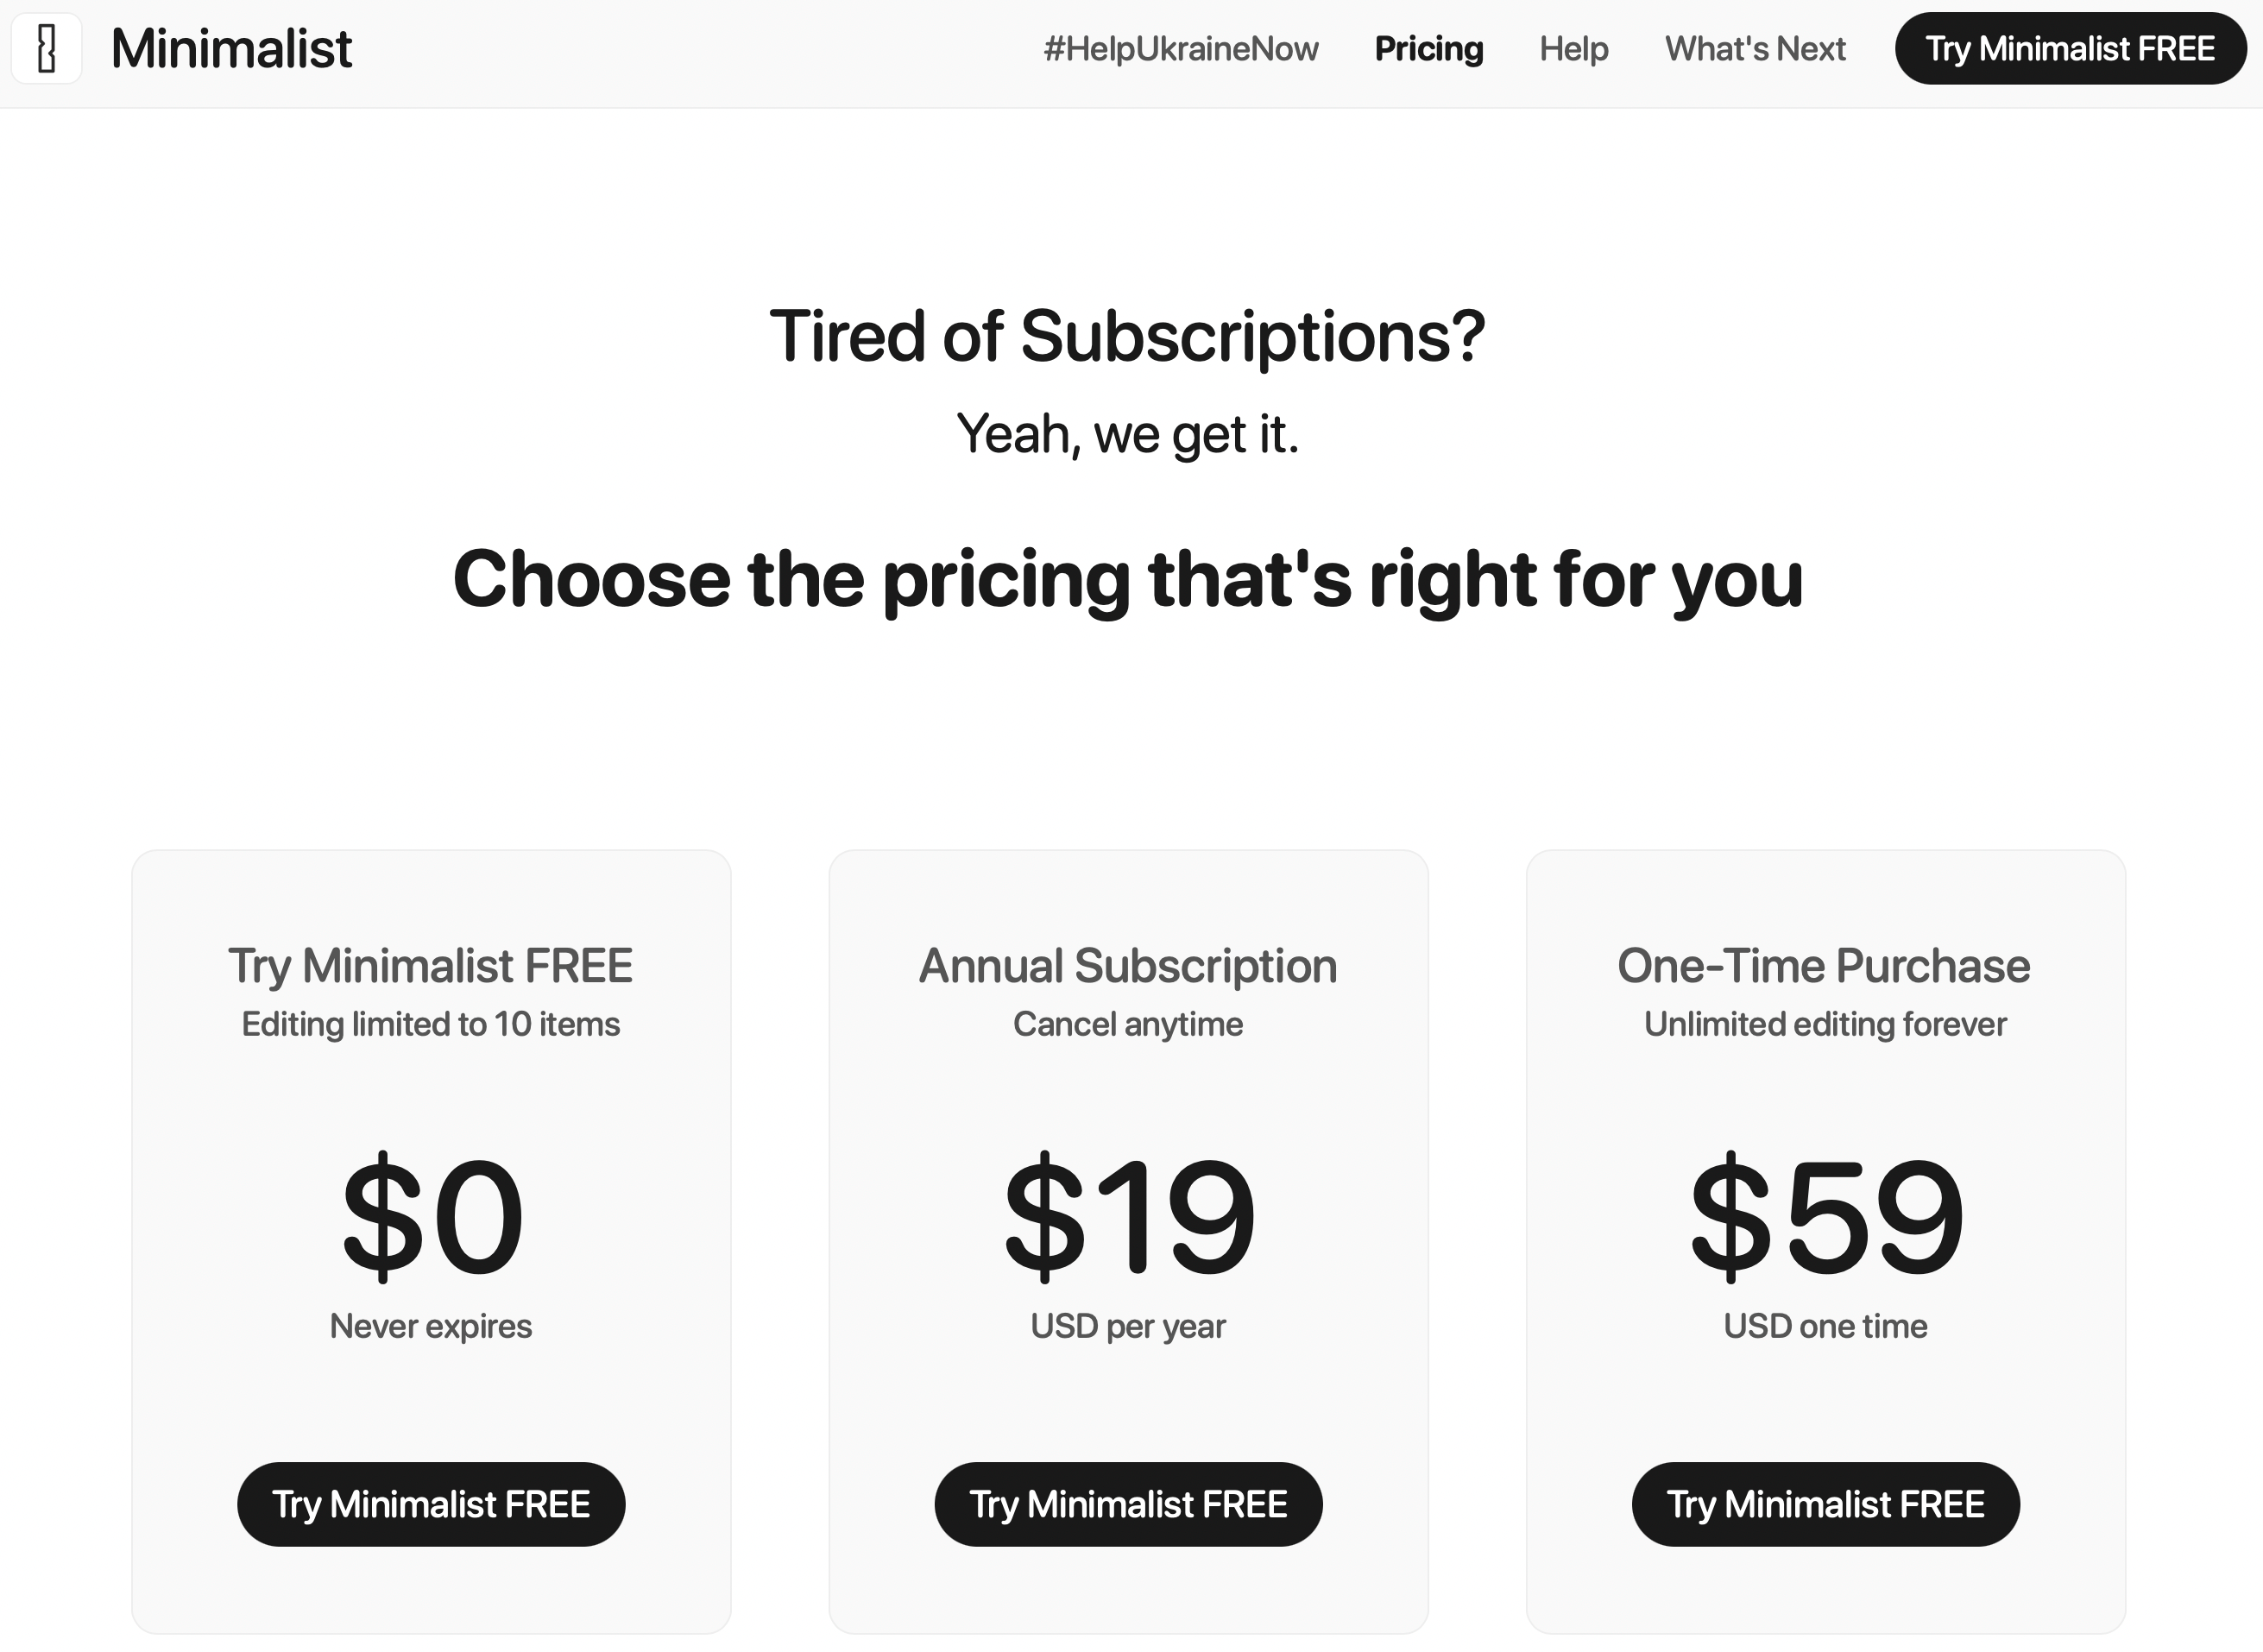Click the Try button under One-Time Purchase
The width and height of the screenshot is (2263, 1652).
tap(1825, 1504)
